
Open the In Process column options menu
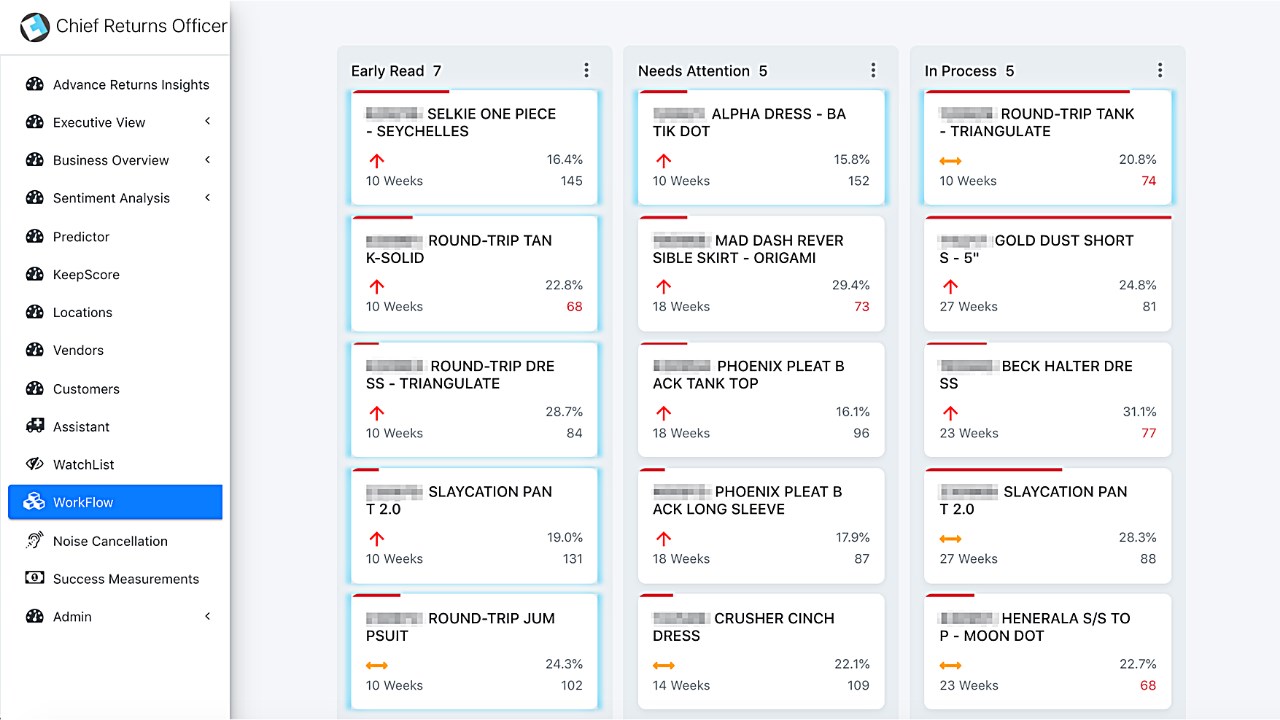(1160, 70)
